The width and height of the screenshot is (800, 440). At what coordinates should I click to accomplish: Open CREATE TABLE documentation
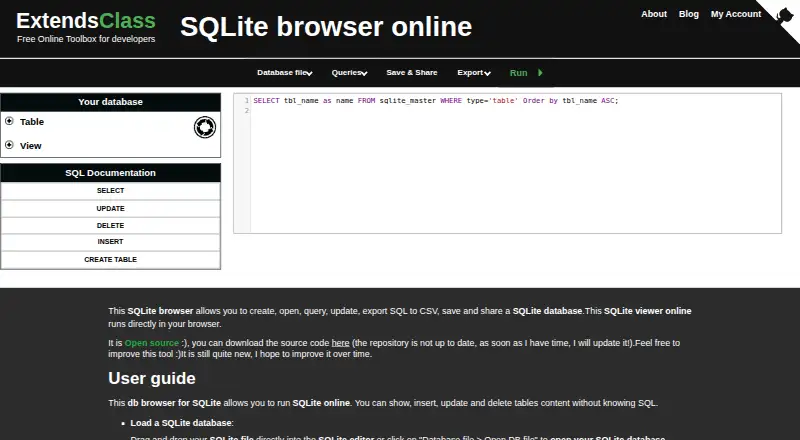pos(111,259)
